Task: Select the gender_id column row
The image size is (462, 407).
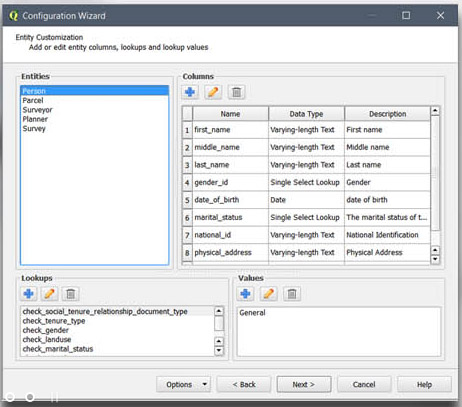Action: point(306,182)
